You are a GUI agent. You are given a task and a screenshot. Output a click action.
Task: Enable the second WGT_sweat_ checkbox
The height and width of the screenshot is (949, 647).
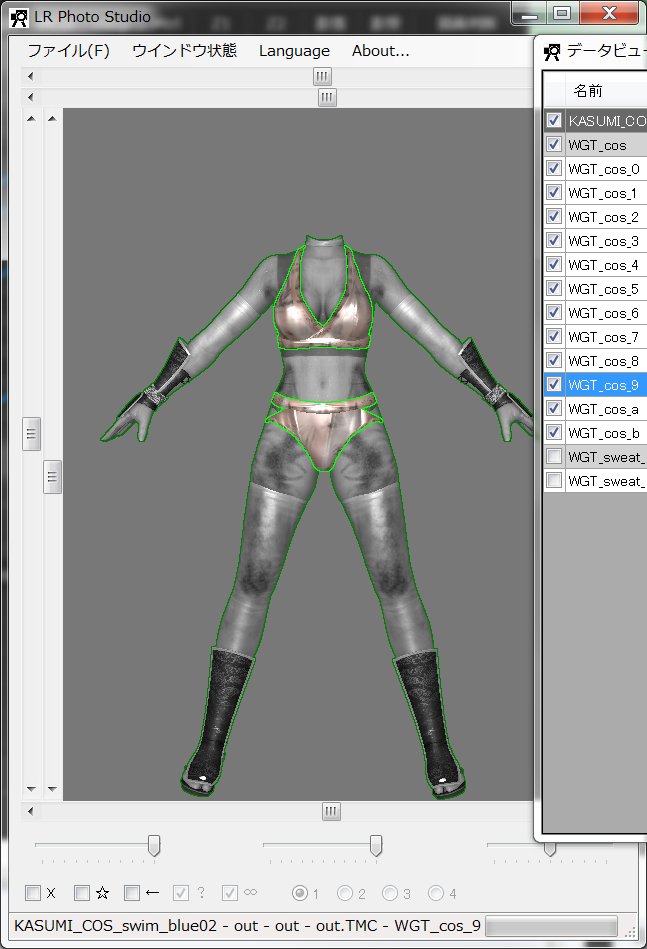coord(554,481)
